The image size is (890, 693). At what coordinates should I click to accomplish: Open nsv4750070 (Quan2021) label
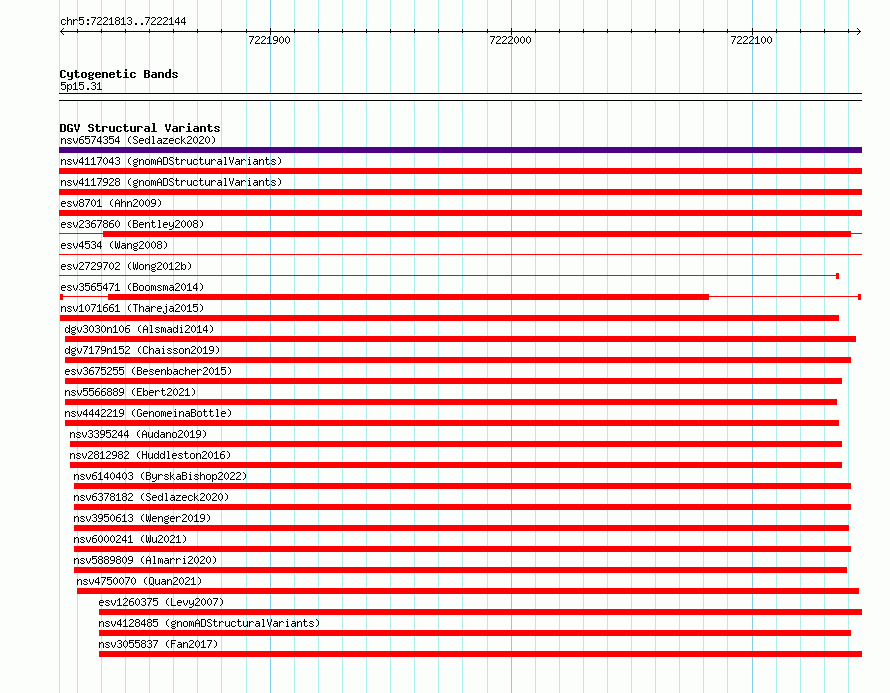coord(139,581)
